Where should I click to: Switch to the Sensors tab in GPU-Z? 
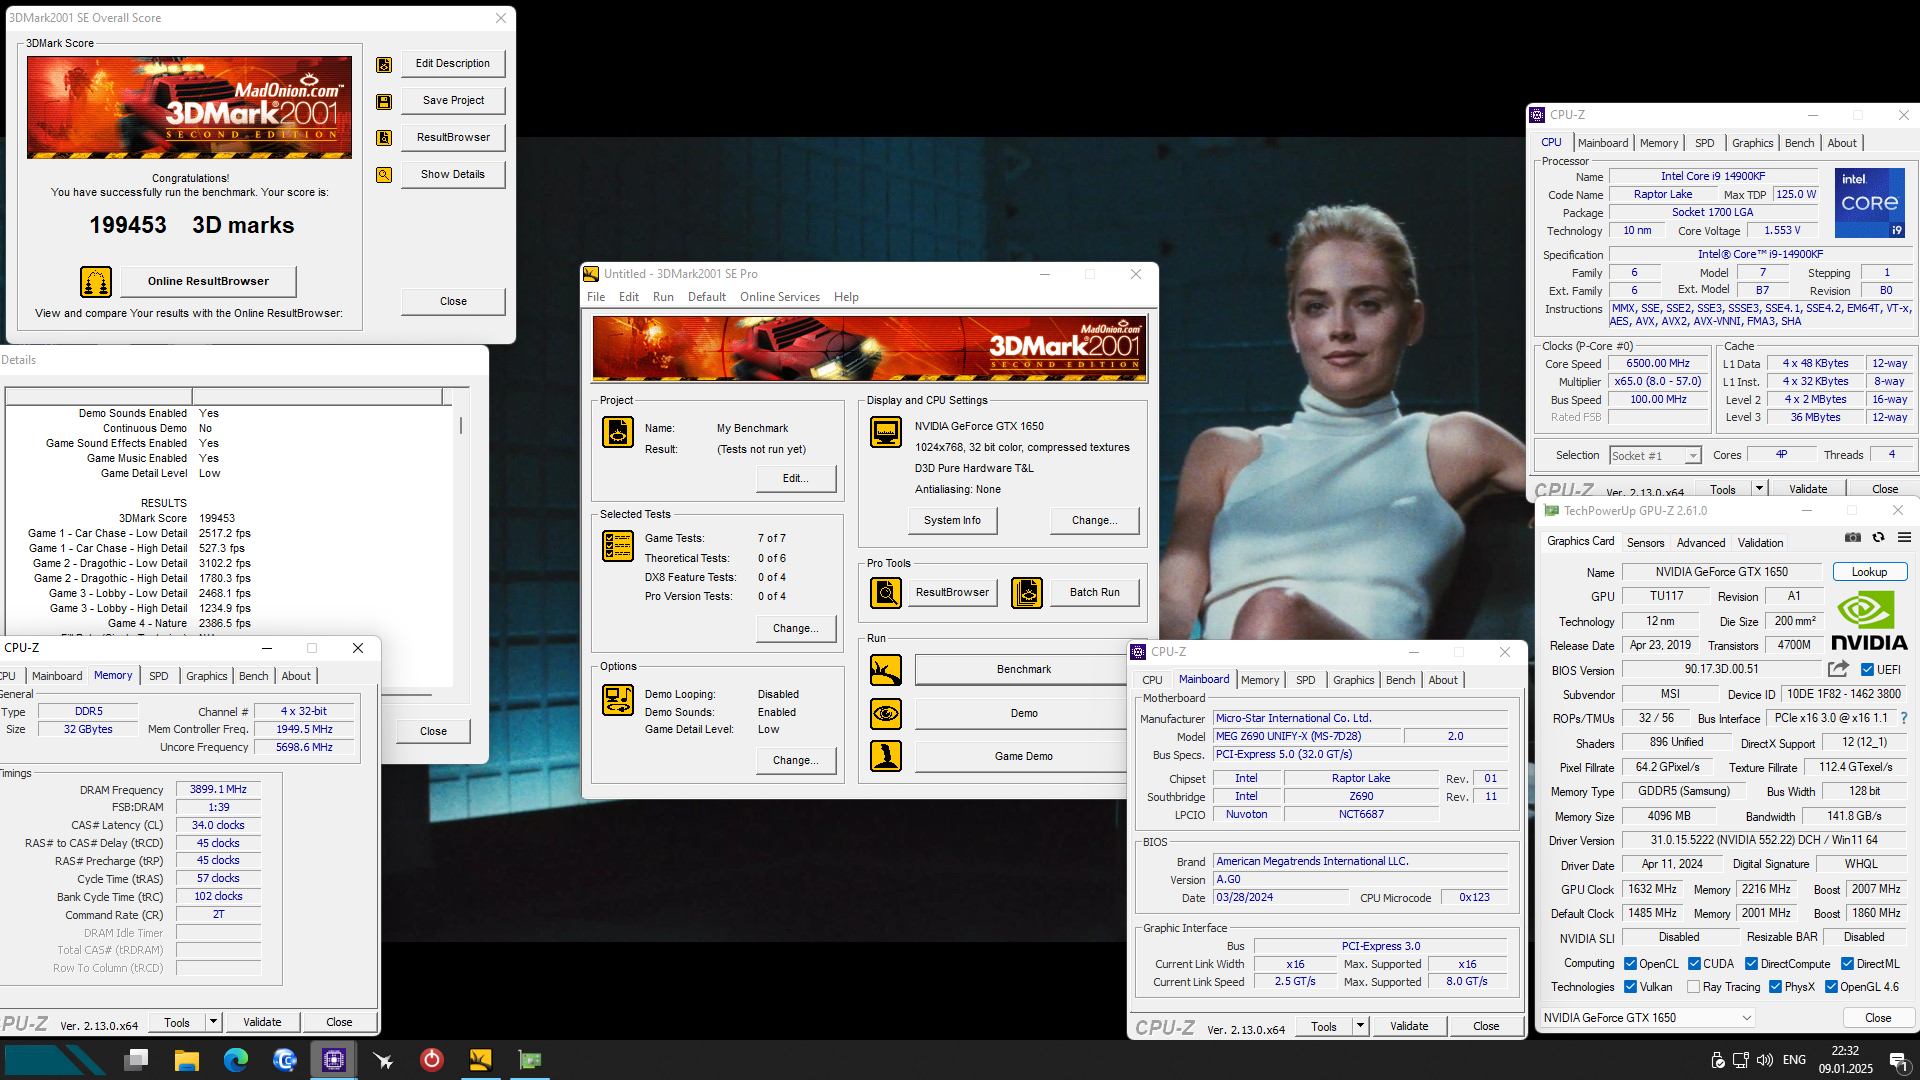point(1645,543)
